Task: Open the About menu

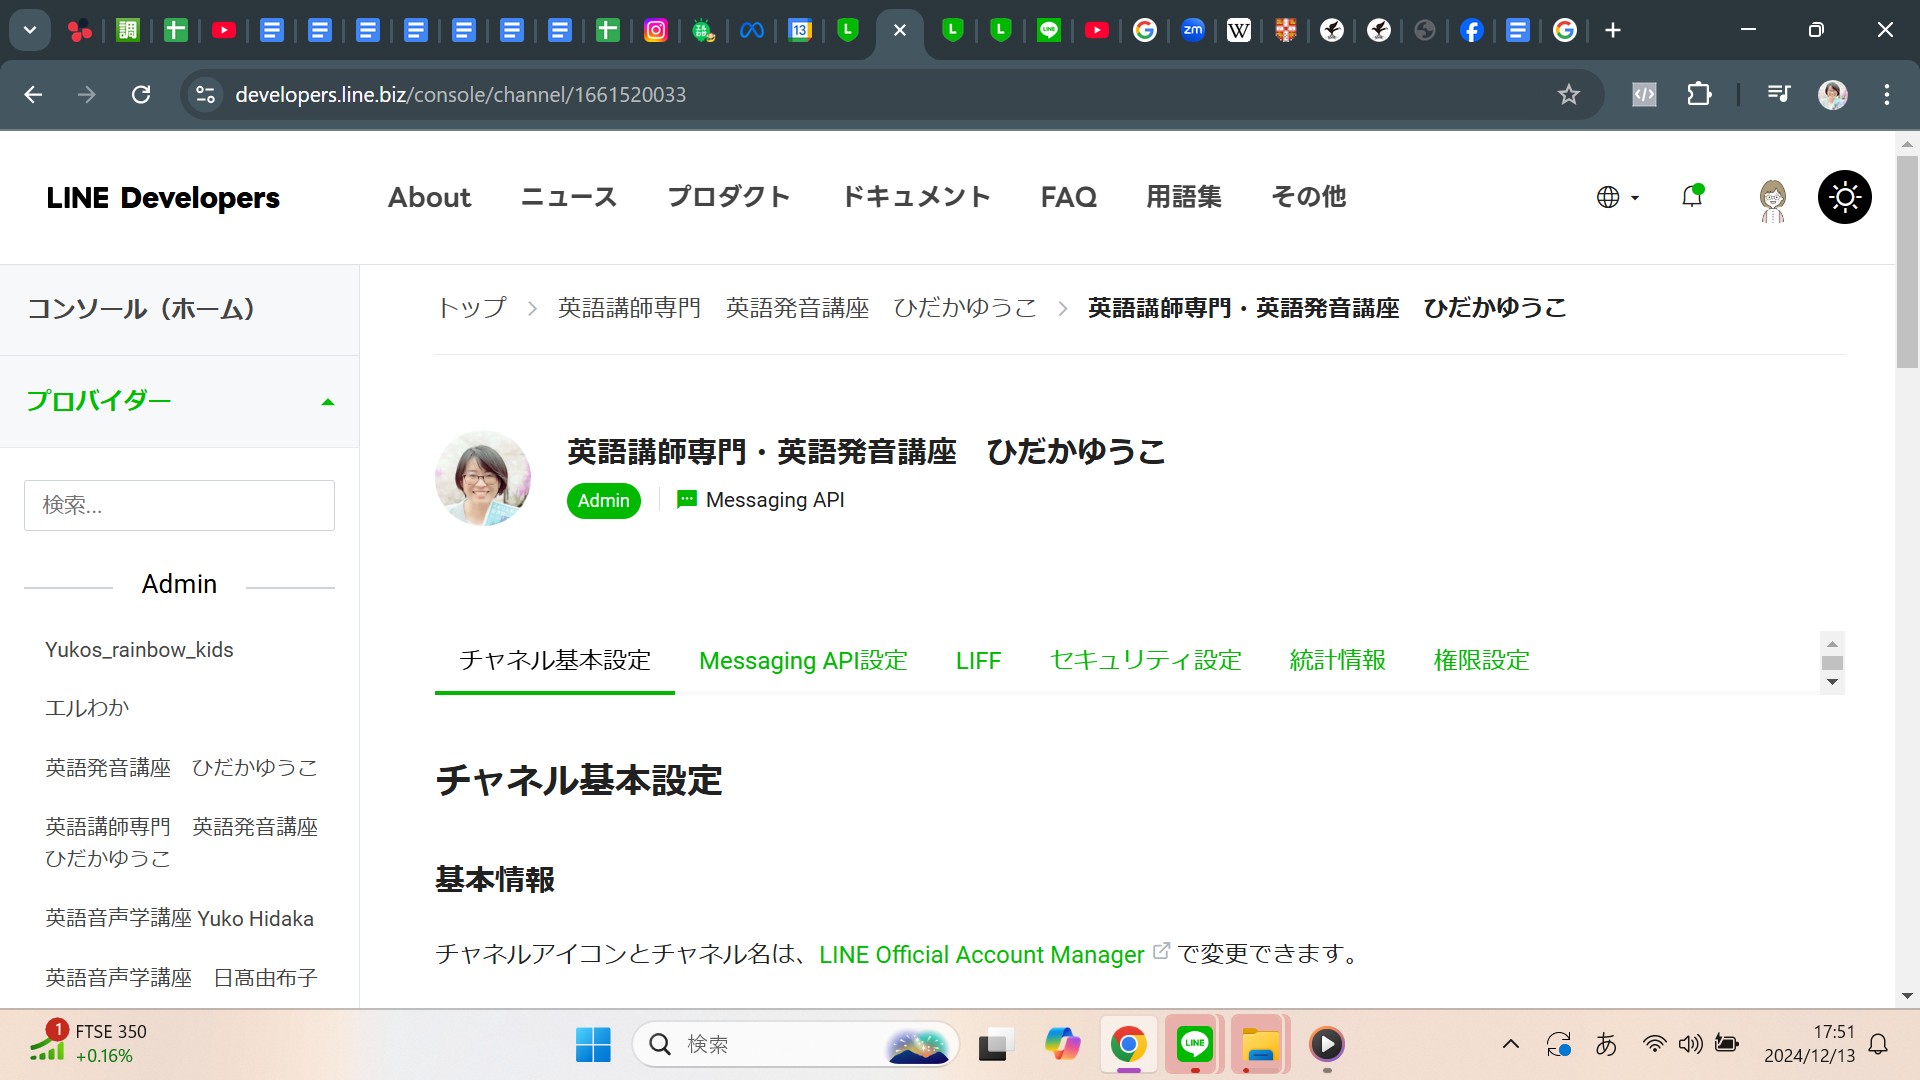Action: click(429, 197)
